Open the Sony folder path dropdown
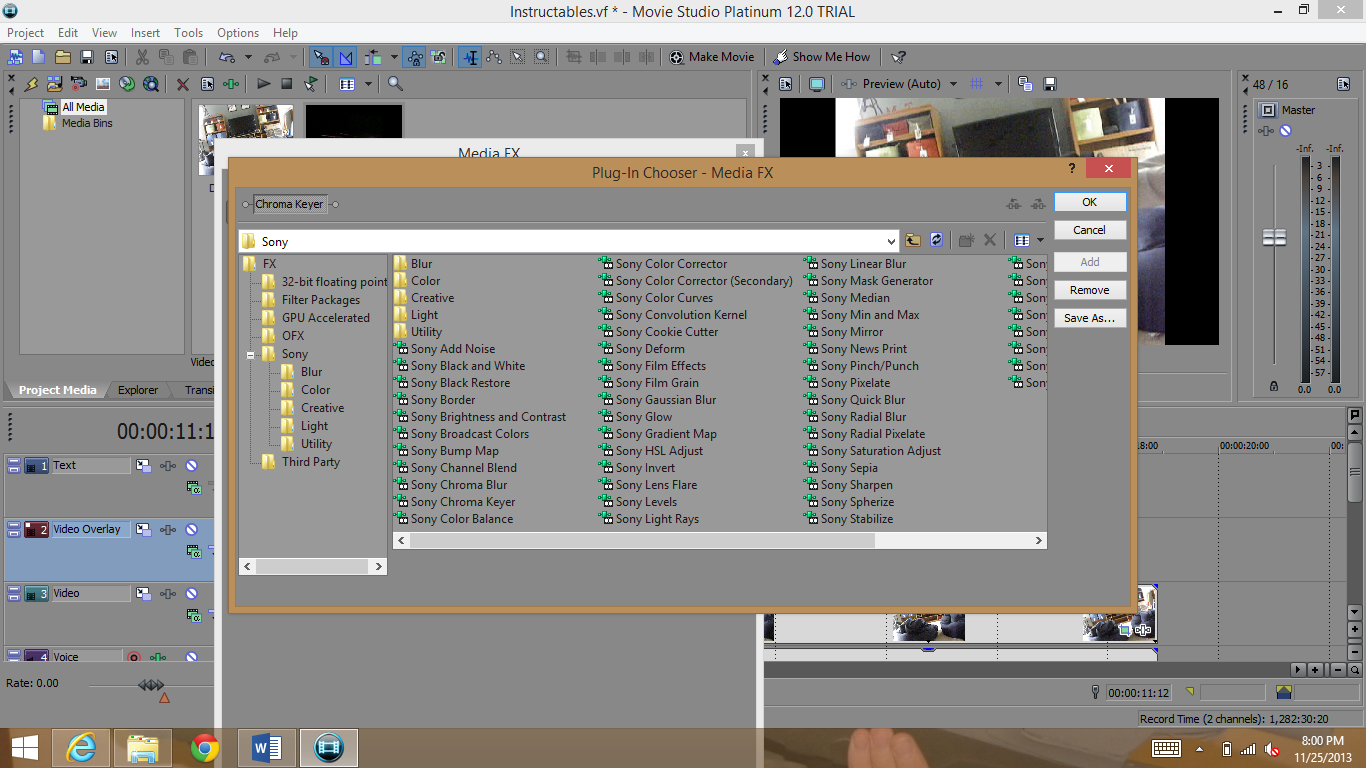Image resolution: width=1366 pixels, height=768 pixels. coord(891,241)
